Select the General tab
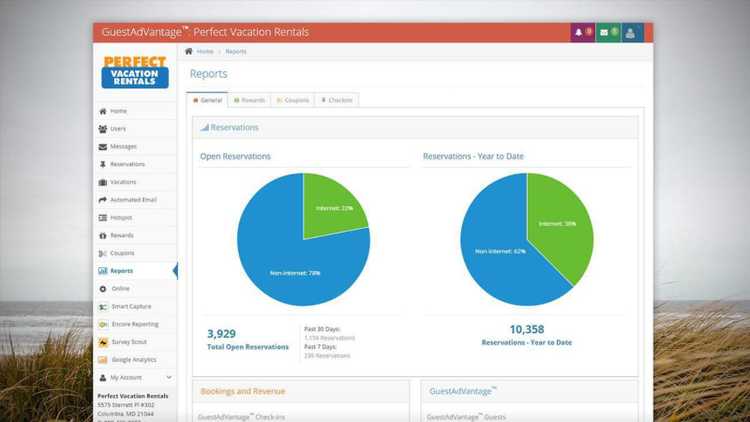The width and height of the screenshot is (750, 422). pos(207,100)
